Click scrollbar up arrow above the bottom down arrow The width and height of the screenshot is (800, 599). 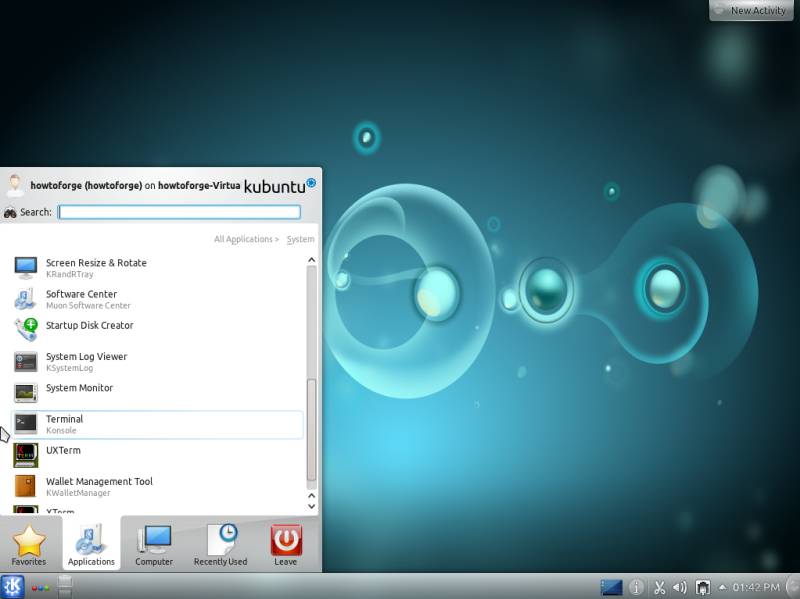click(x=311, y=495)
